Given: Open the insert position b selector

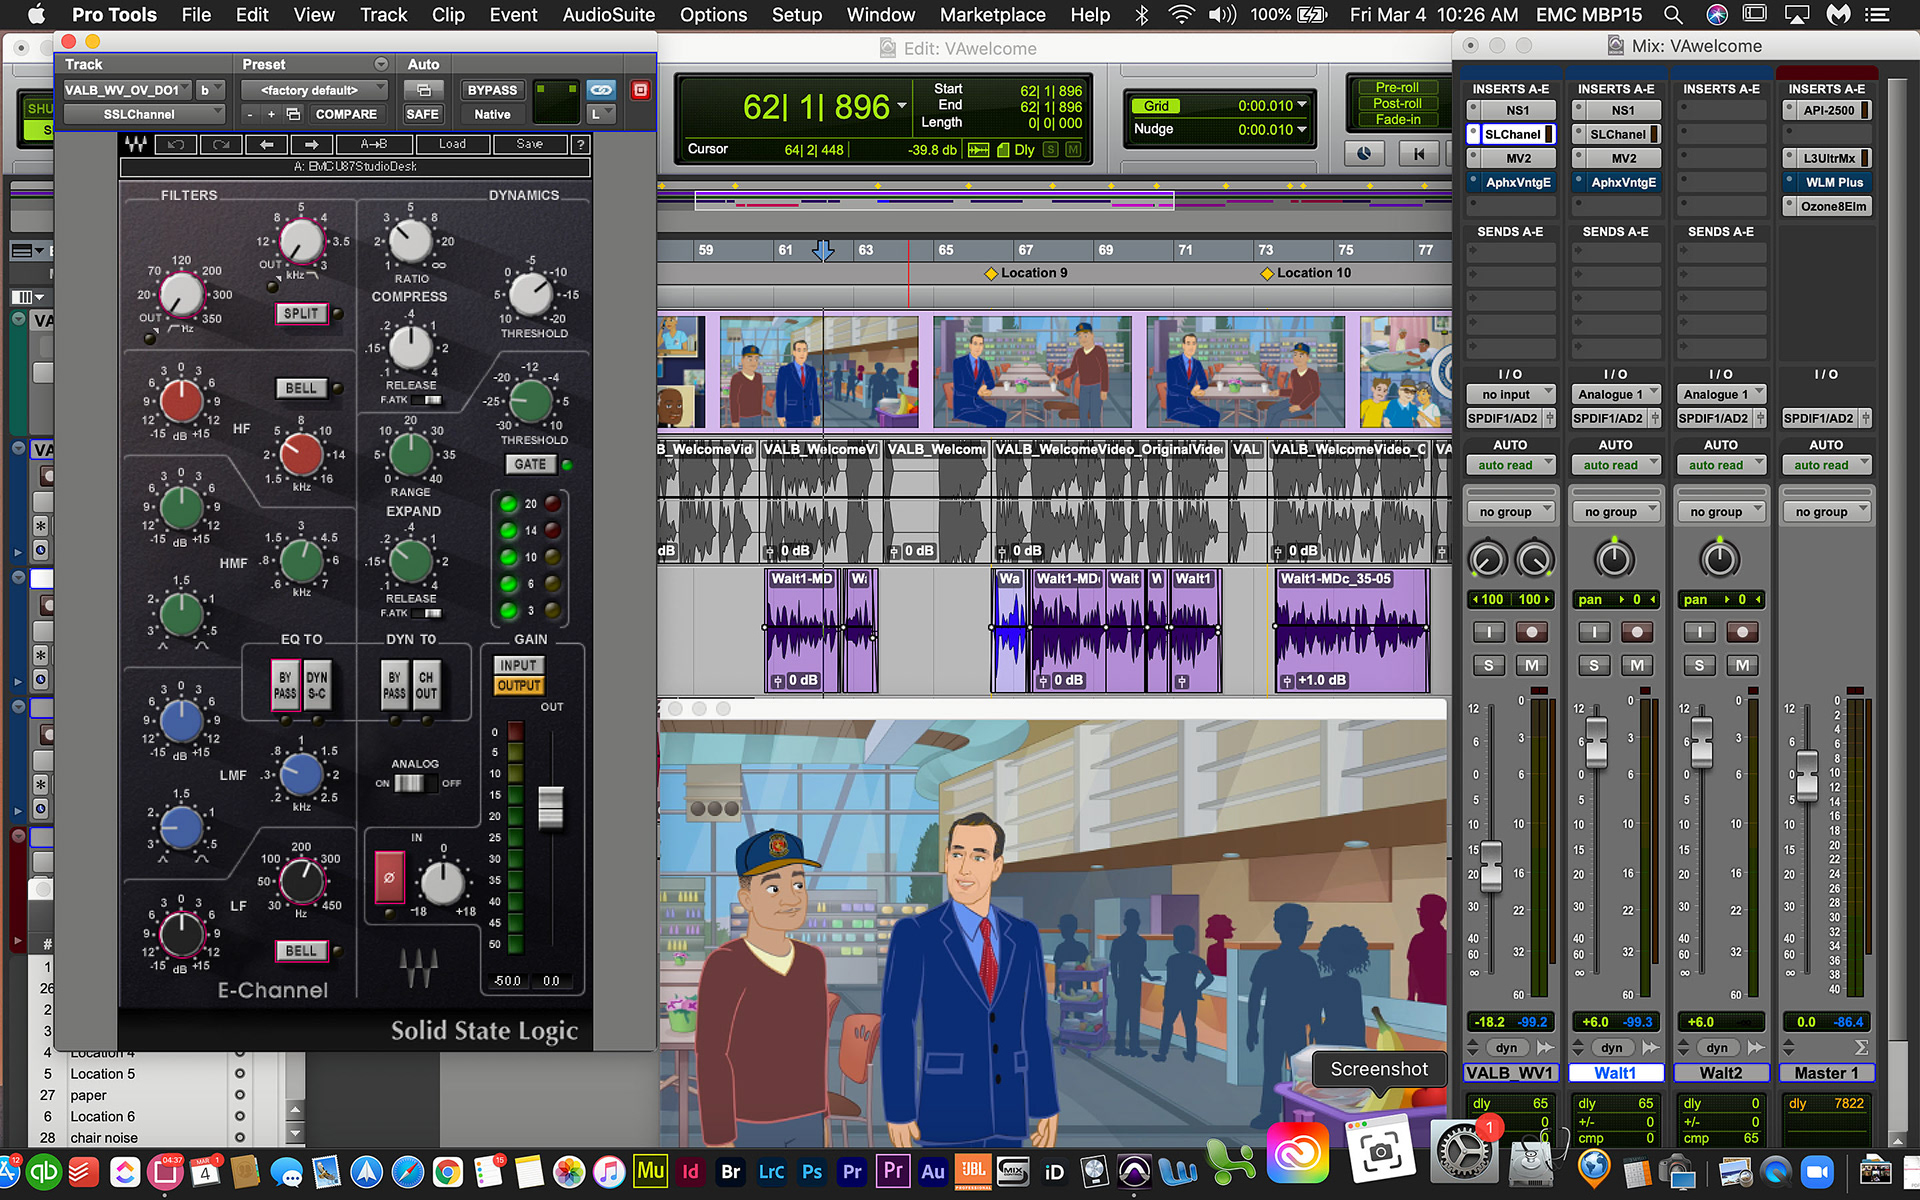Looking at the screenshot, I should 210,90.
